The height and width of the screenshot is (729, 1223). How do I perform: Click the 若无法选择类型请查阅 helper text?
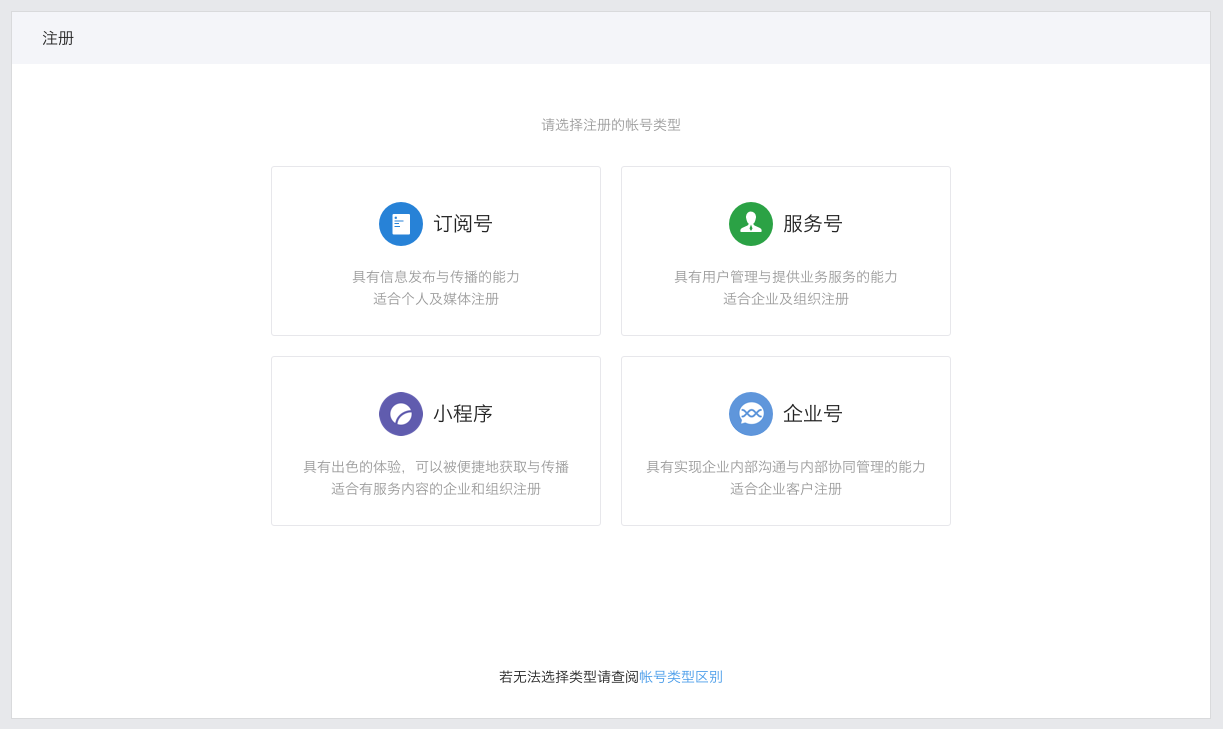570,676
